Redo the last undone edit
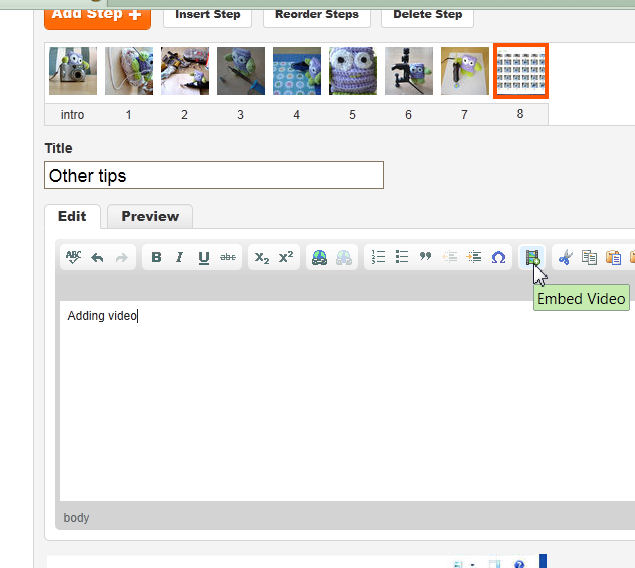The width and height of the screenshot is (635, 568). click(121, 257)
